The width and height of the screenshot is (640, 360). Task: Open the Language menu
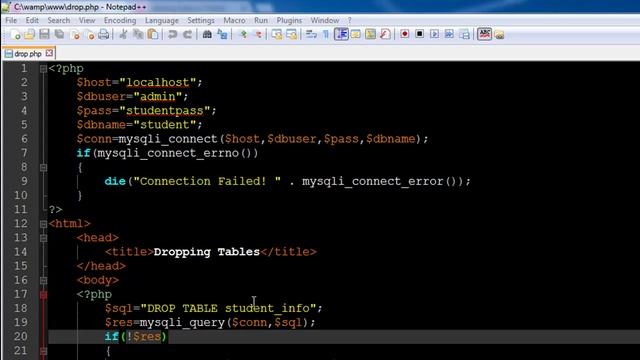pos(162,20)
